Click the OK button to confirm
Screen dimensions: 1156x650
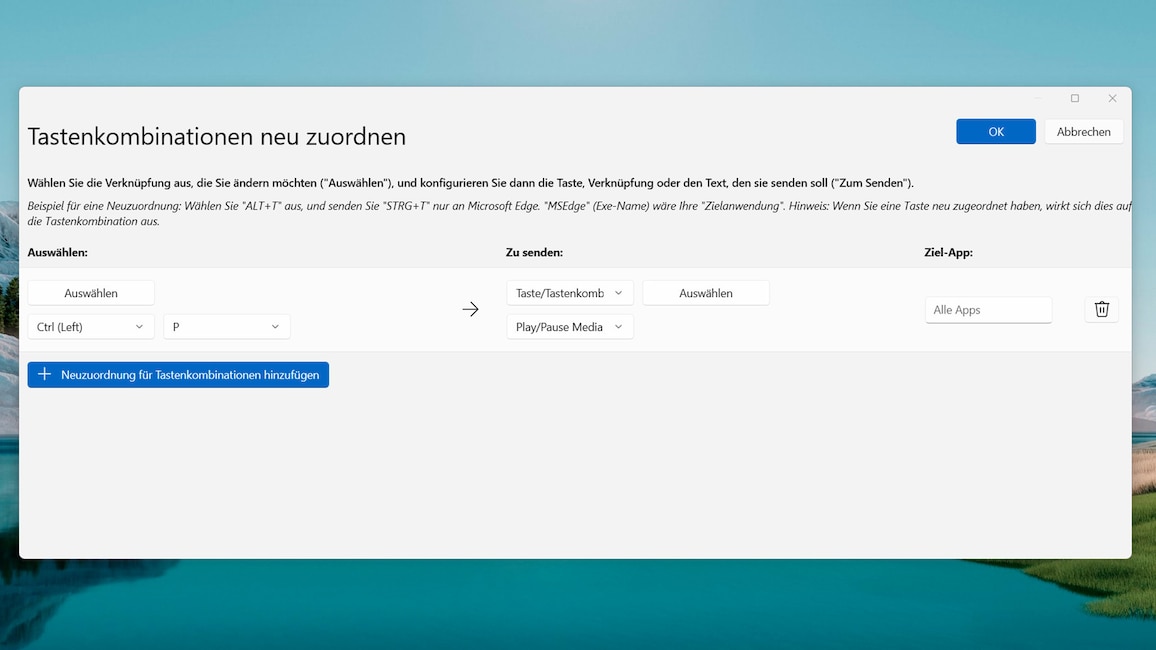click(995, 132)
